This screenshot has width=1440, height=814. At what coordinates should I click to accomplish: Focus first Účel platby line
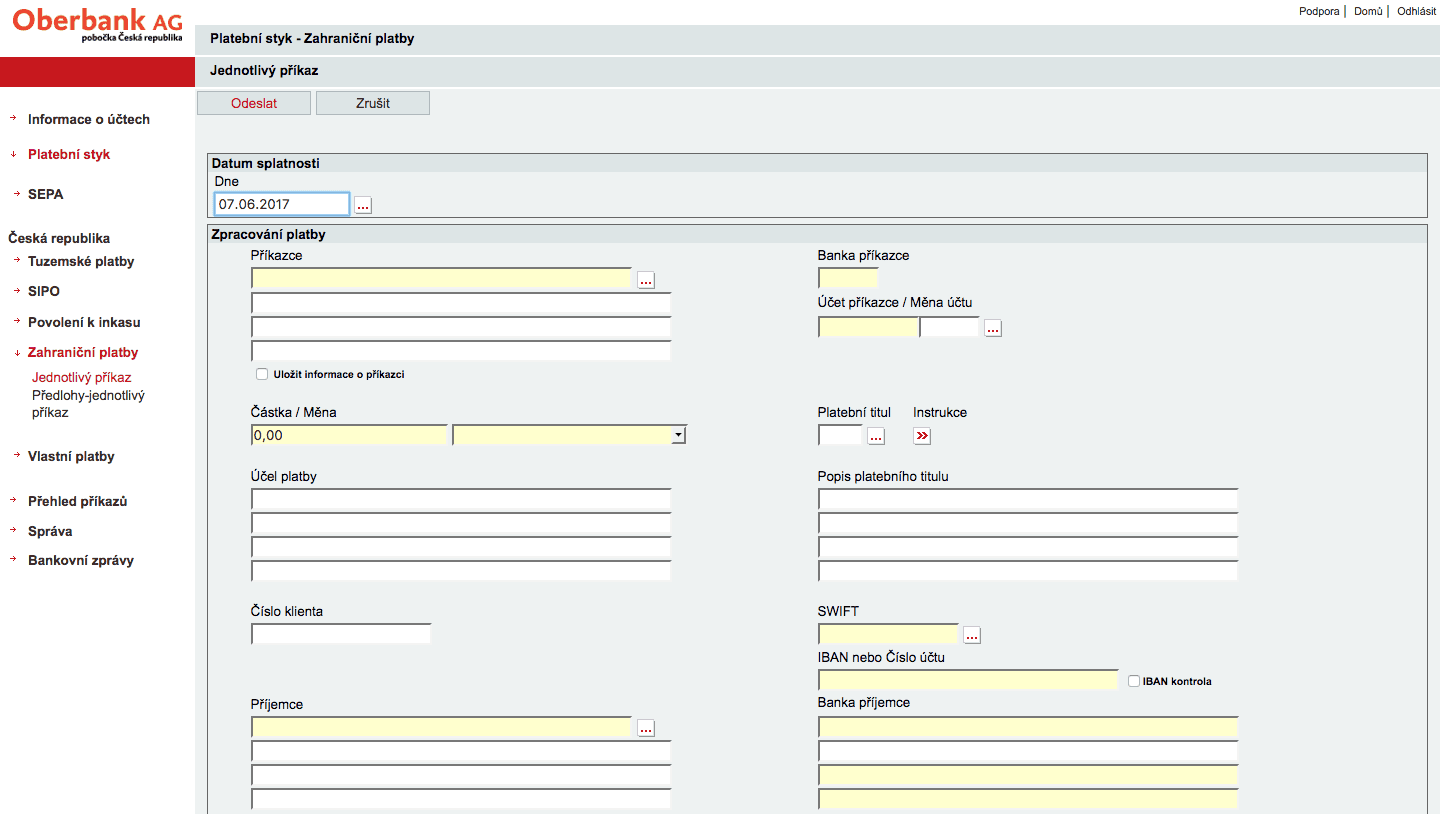(461, 500)
